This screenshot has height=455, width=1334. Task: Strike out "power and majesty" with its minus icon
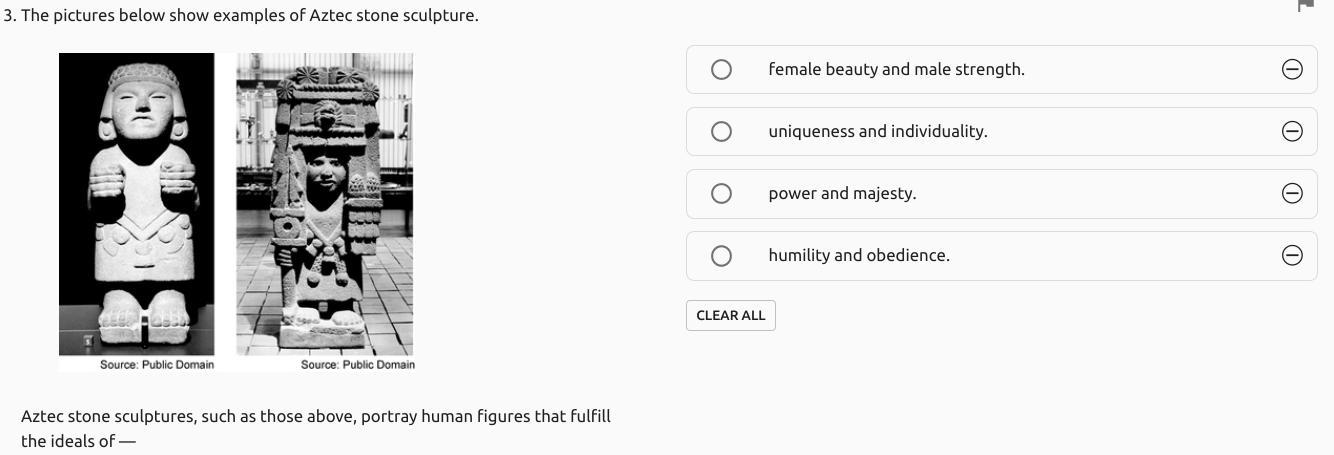click(1292, 193)
